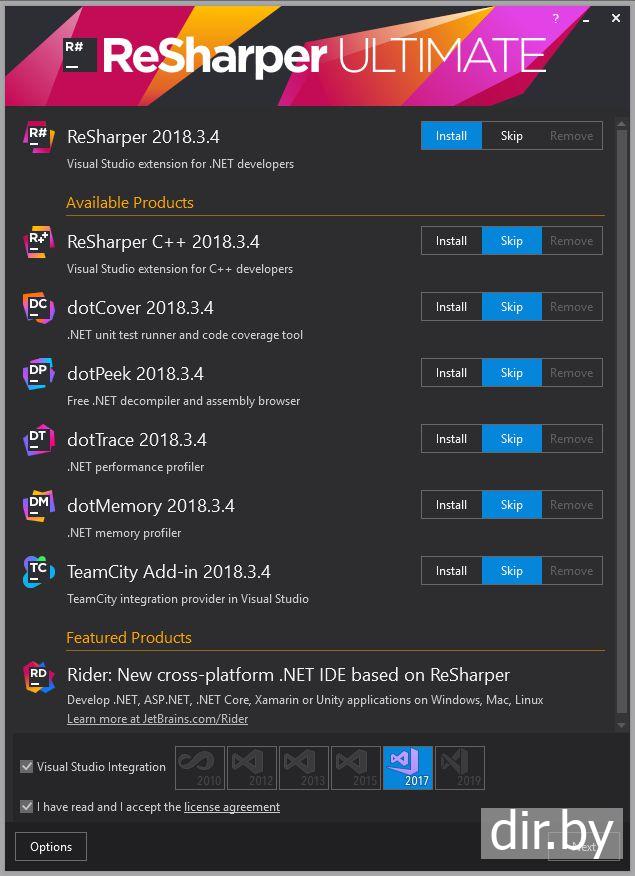Open the Learn more at JetBrains.com/Rider link
Viewport: 635px width, 876px height.
click(x=157, y=719)
